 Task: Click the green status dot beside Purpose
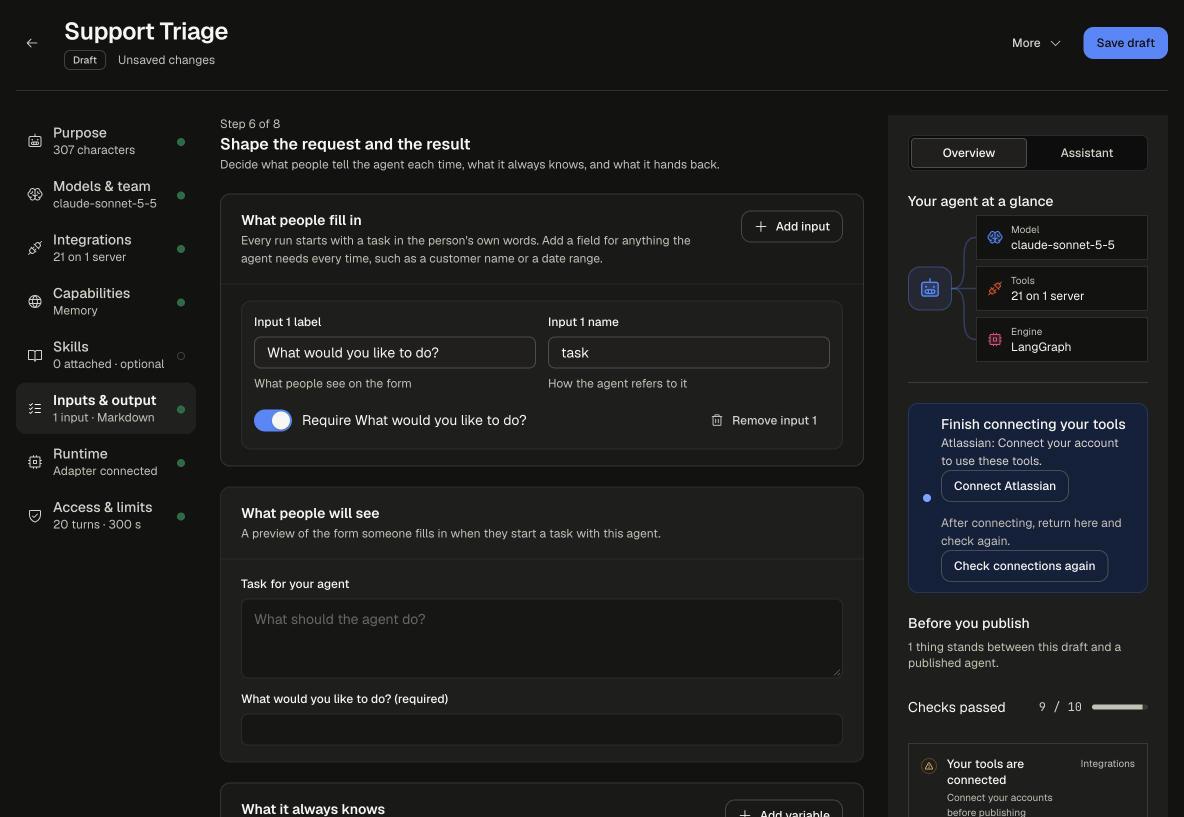181,142
